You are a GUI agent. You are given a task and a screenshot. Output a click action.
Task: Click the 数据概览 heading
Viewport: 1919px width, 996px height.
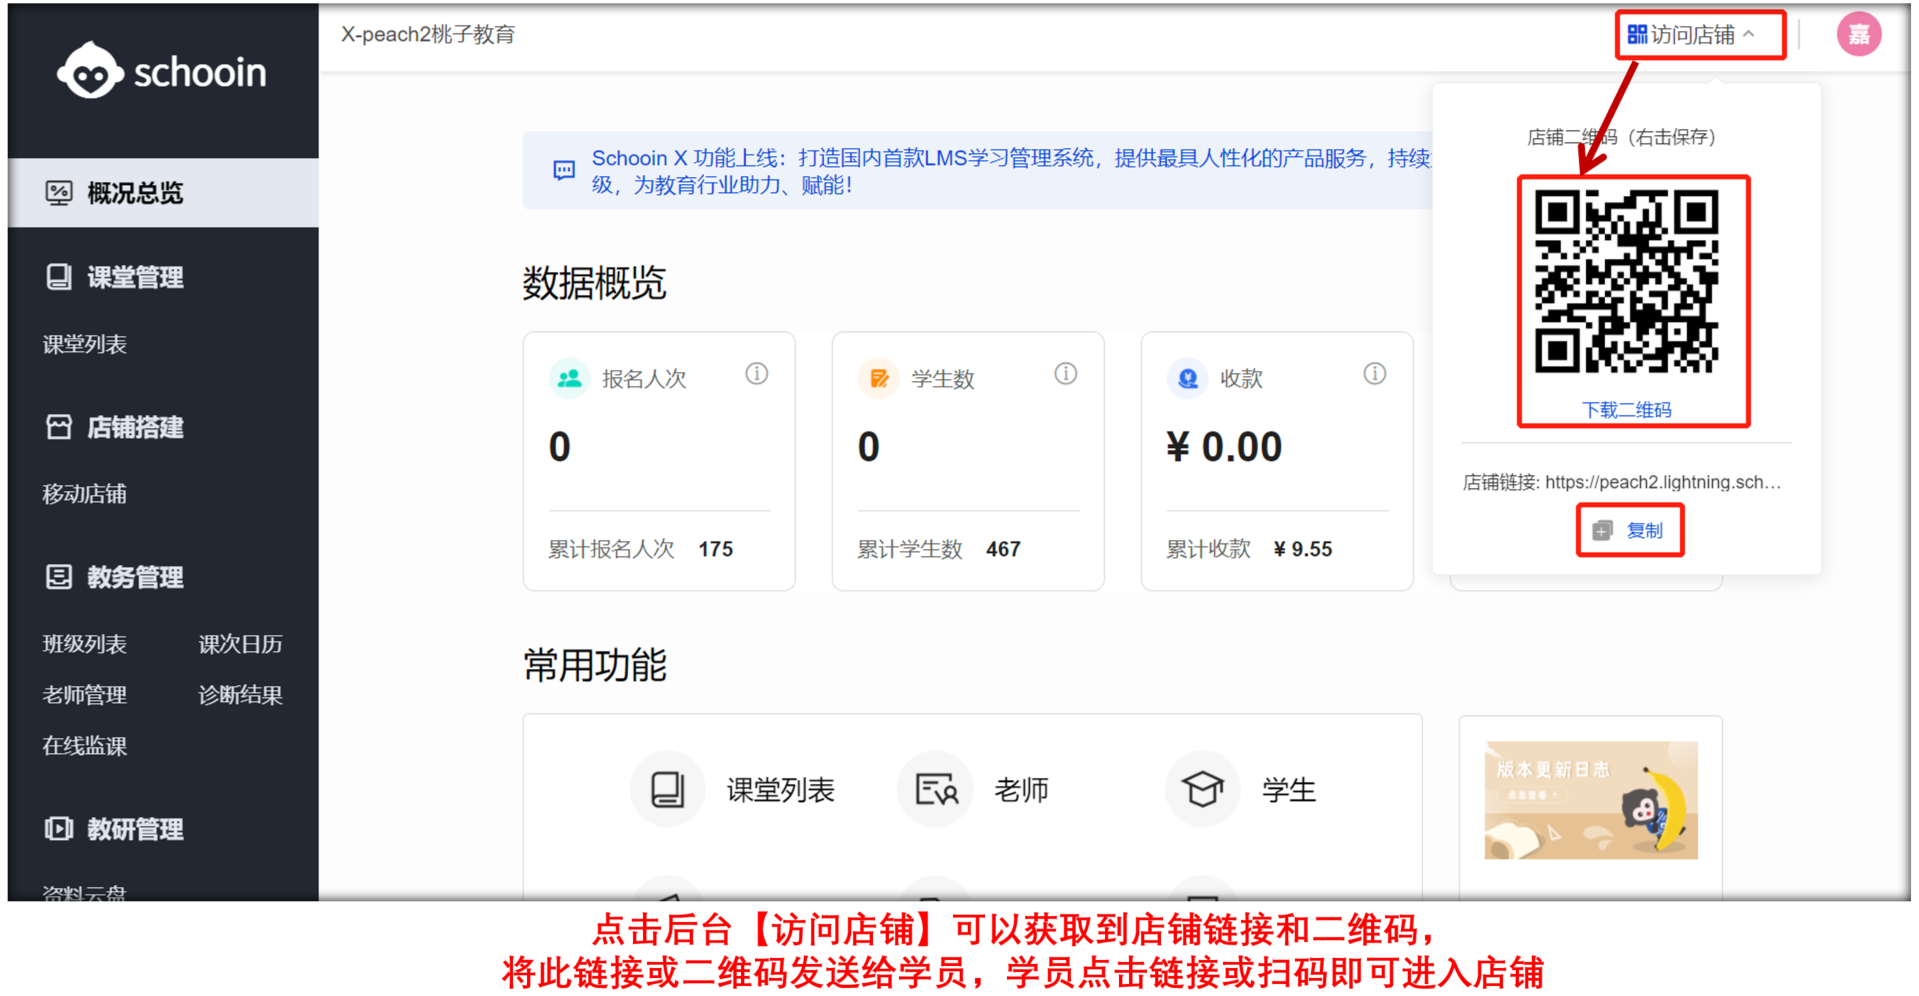595,283
